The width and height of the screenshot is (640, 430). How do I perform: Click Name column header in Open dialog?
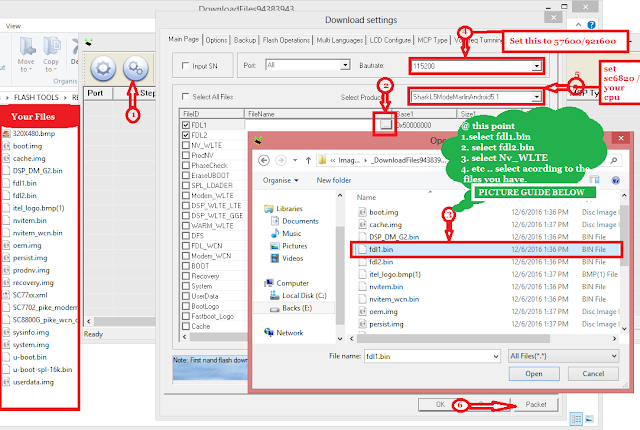tap(367, 197)
